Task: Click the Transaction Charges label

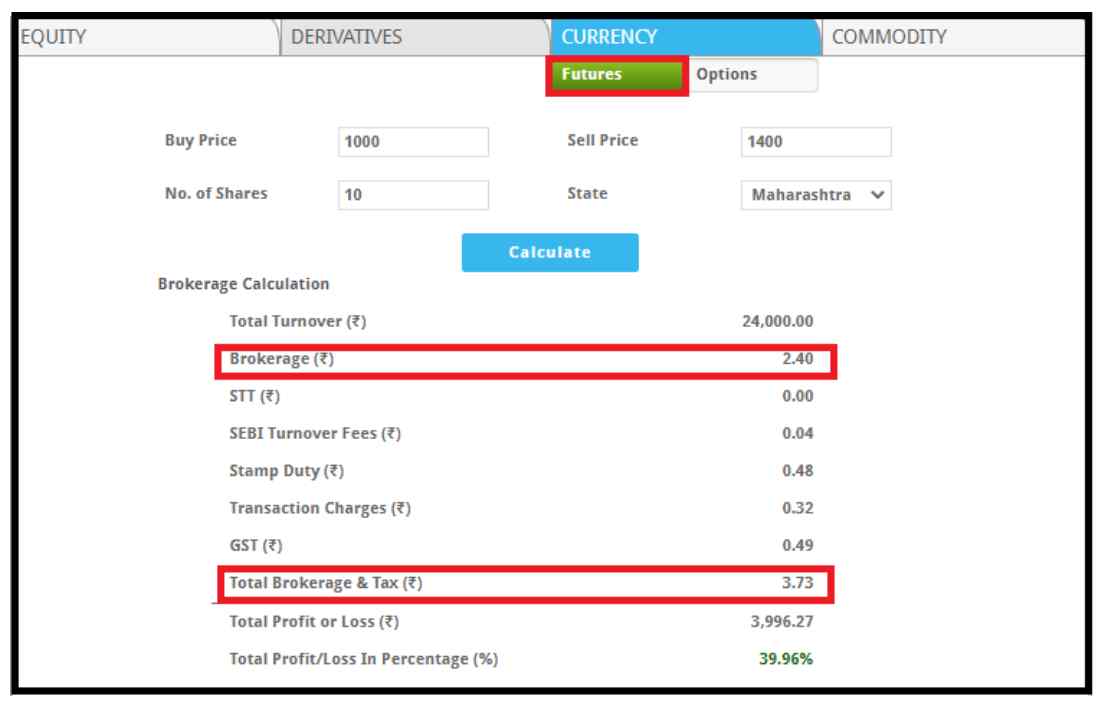Action: (320, 508)
